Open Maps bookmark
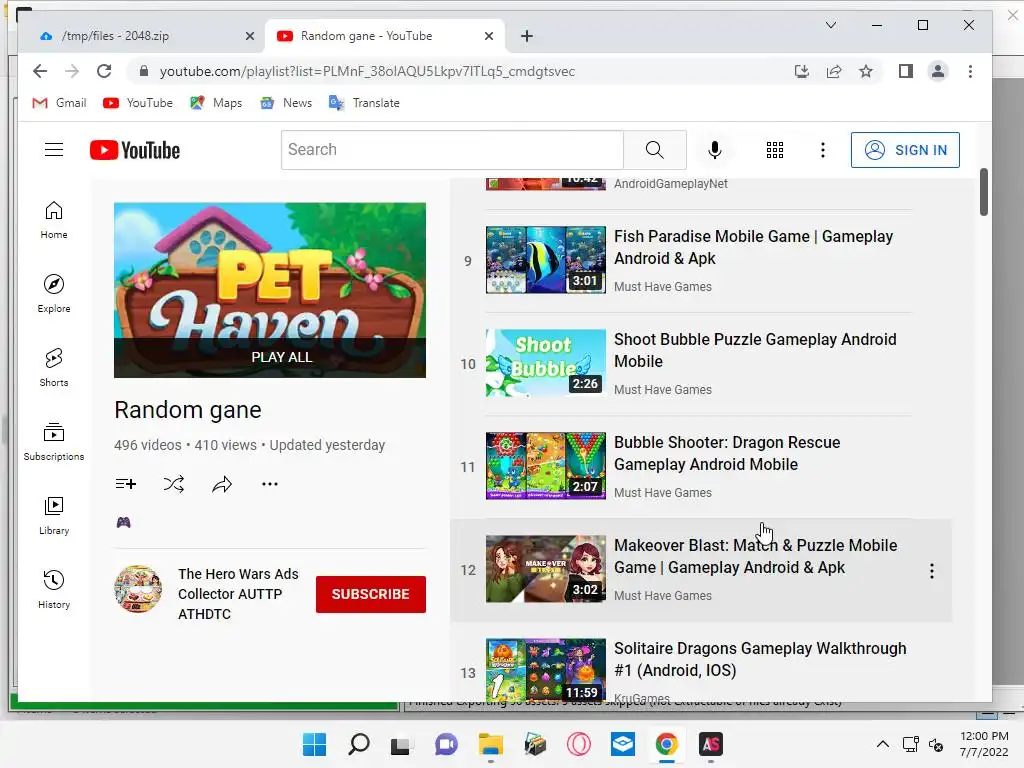This screenshot has width=1024, height=768. pyautogui.click(x=216, y=103)
